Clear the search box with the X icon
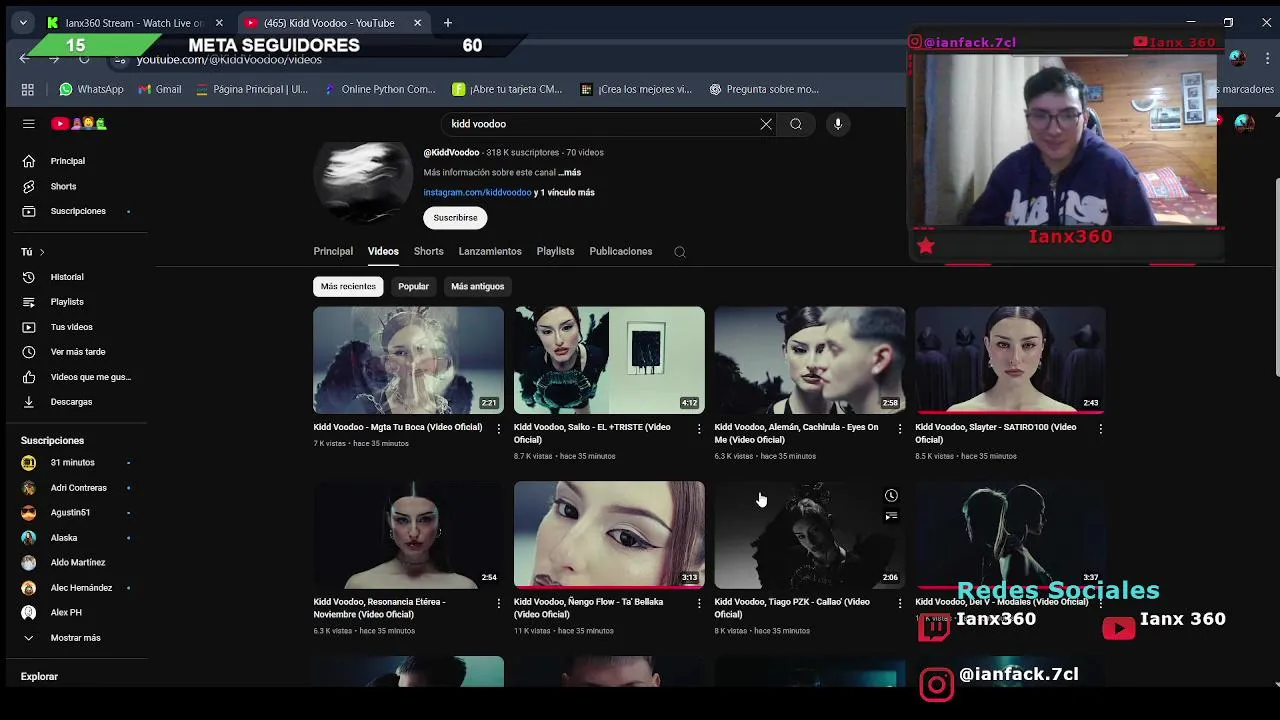Screen dimensions: 1280x720 (x=766, y=124)
